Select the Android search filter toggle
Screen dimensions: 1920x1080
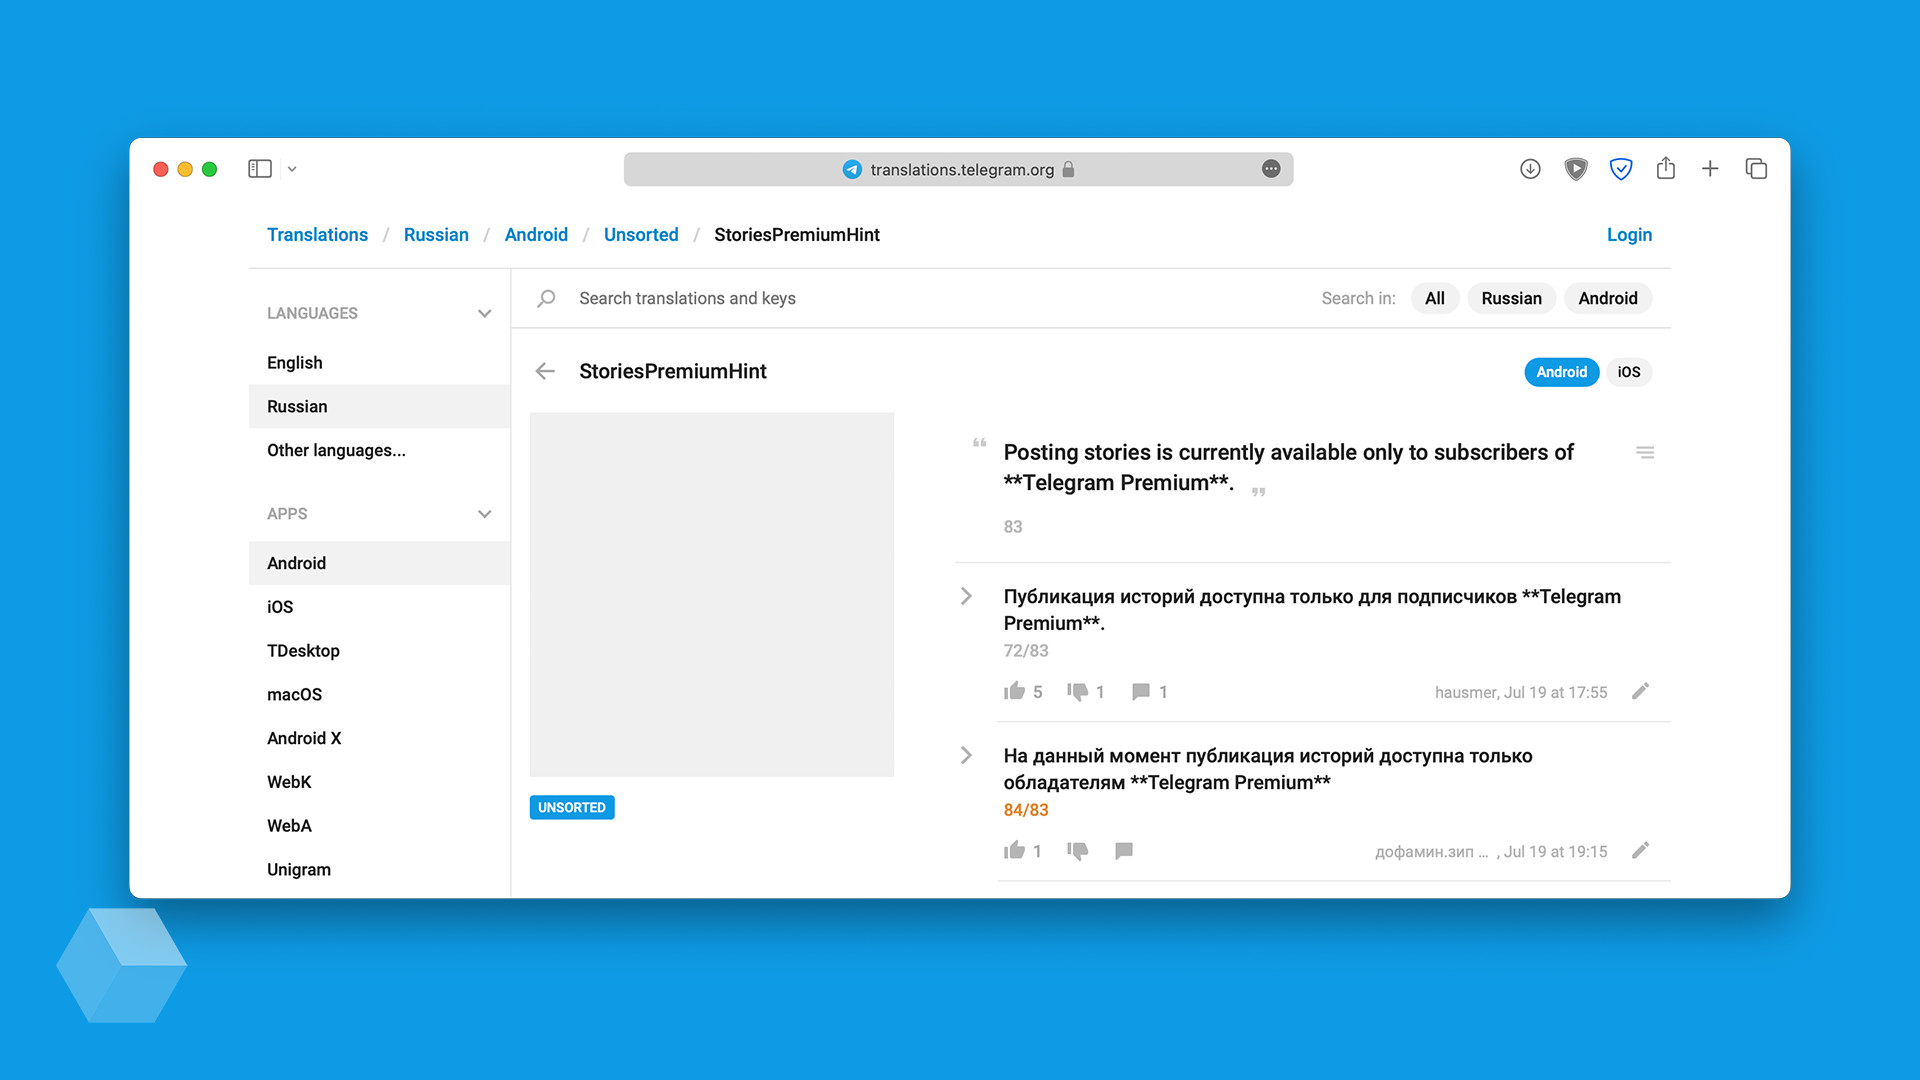[x=1609, y=298]
